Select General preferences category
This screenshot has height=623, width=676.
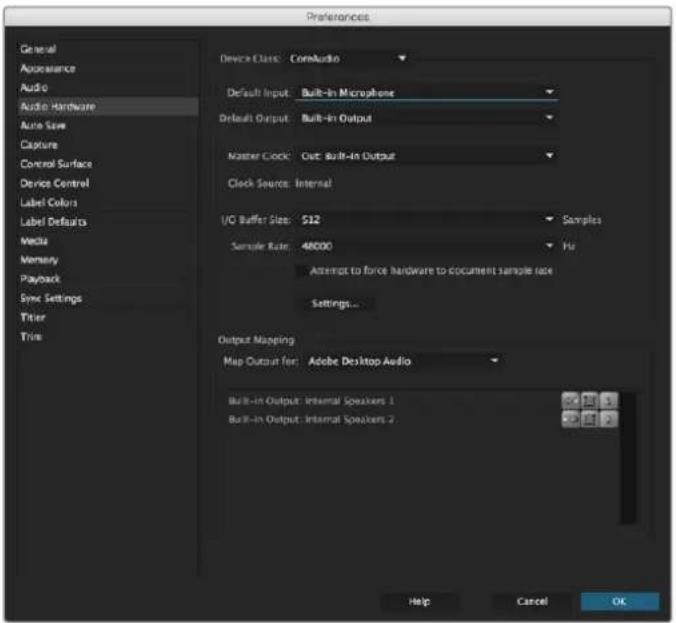[108, 49]
